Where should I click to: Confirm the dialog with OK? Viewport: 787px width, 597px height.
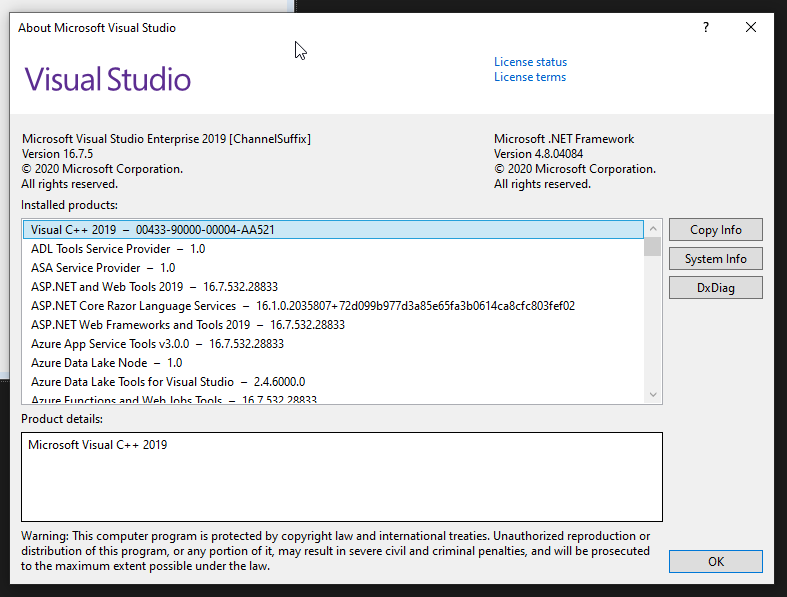pyautogui.click(x=715, y=561)
